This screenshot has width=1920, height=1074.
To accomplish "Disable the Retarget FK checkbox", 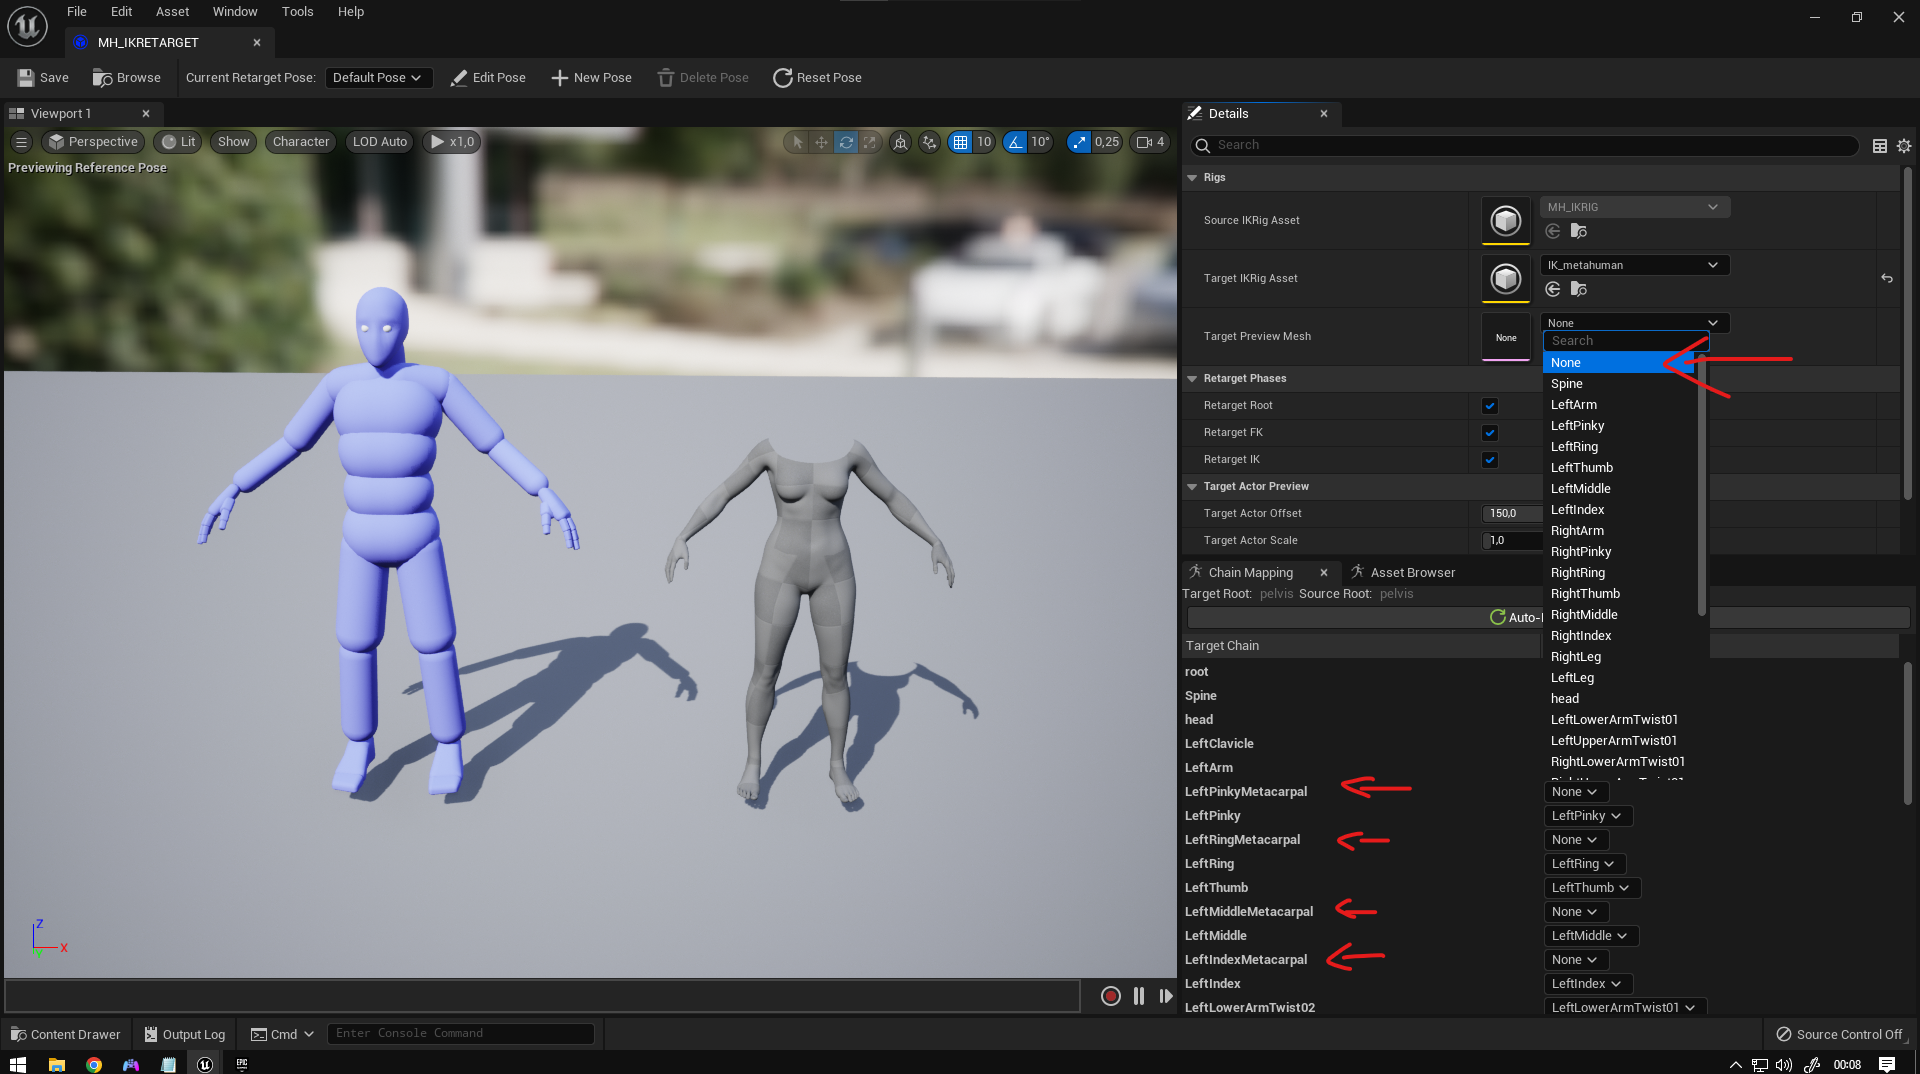I will pyautogui.click(x=1490, y=433).
